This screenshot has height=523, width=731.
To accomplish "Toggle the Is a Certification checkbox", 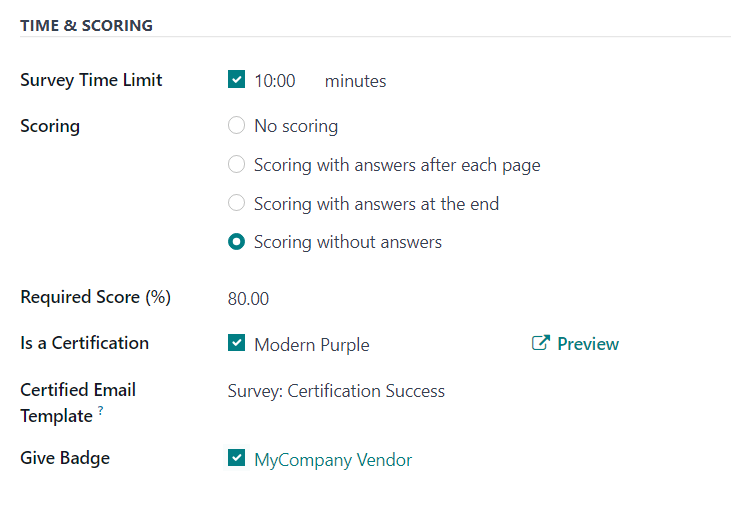I will click(x=237, y=343).
